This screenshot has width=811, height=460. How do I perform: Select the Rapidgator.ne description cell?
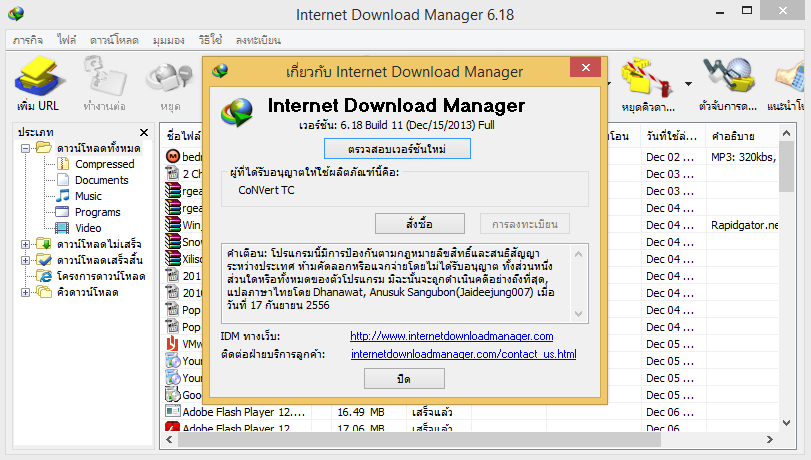pyautogui.click(x=744, y=225)
